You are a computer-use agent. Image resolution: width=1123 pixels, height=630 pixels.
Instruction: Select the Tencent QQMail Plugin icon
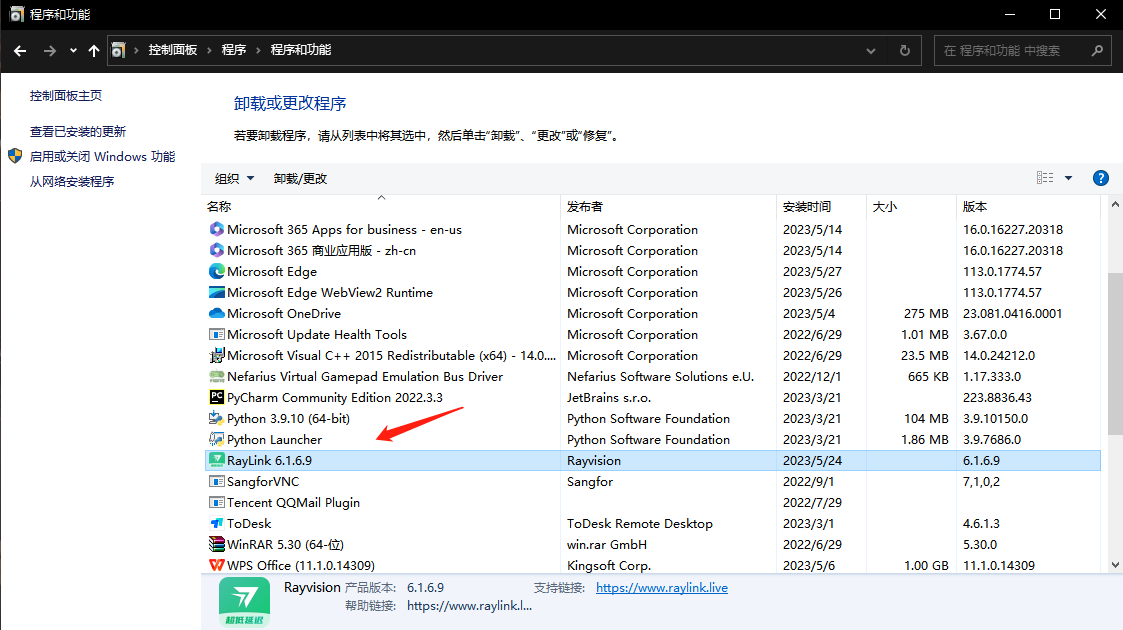[216, 503]
